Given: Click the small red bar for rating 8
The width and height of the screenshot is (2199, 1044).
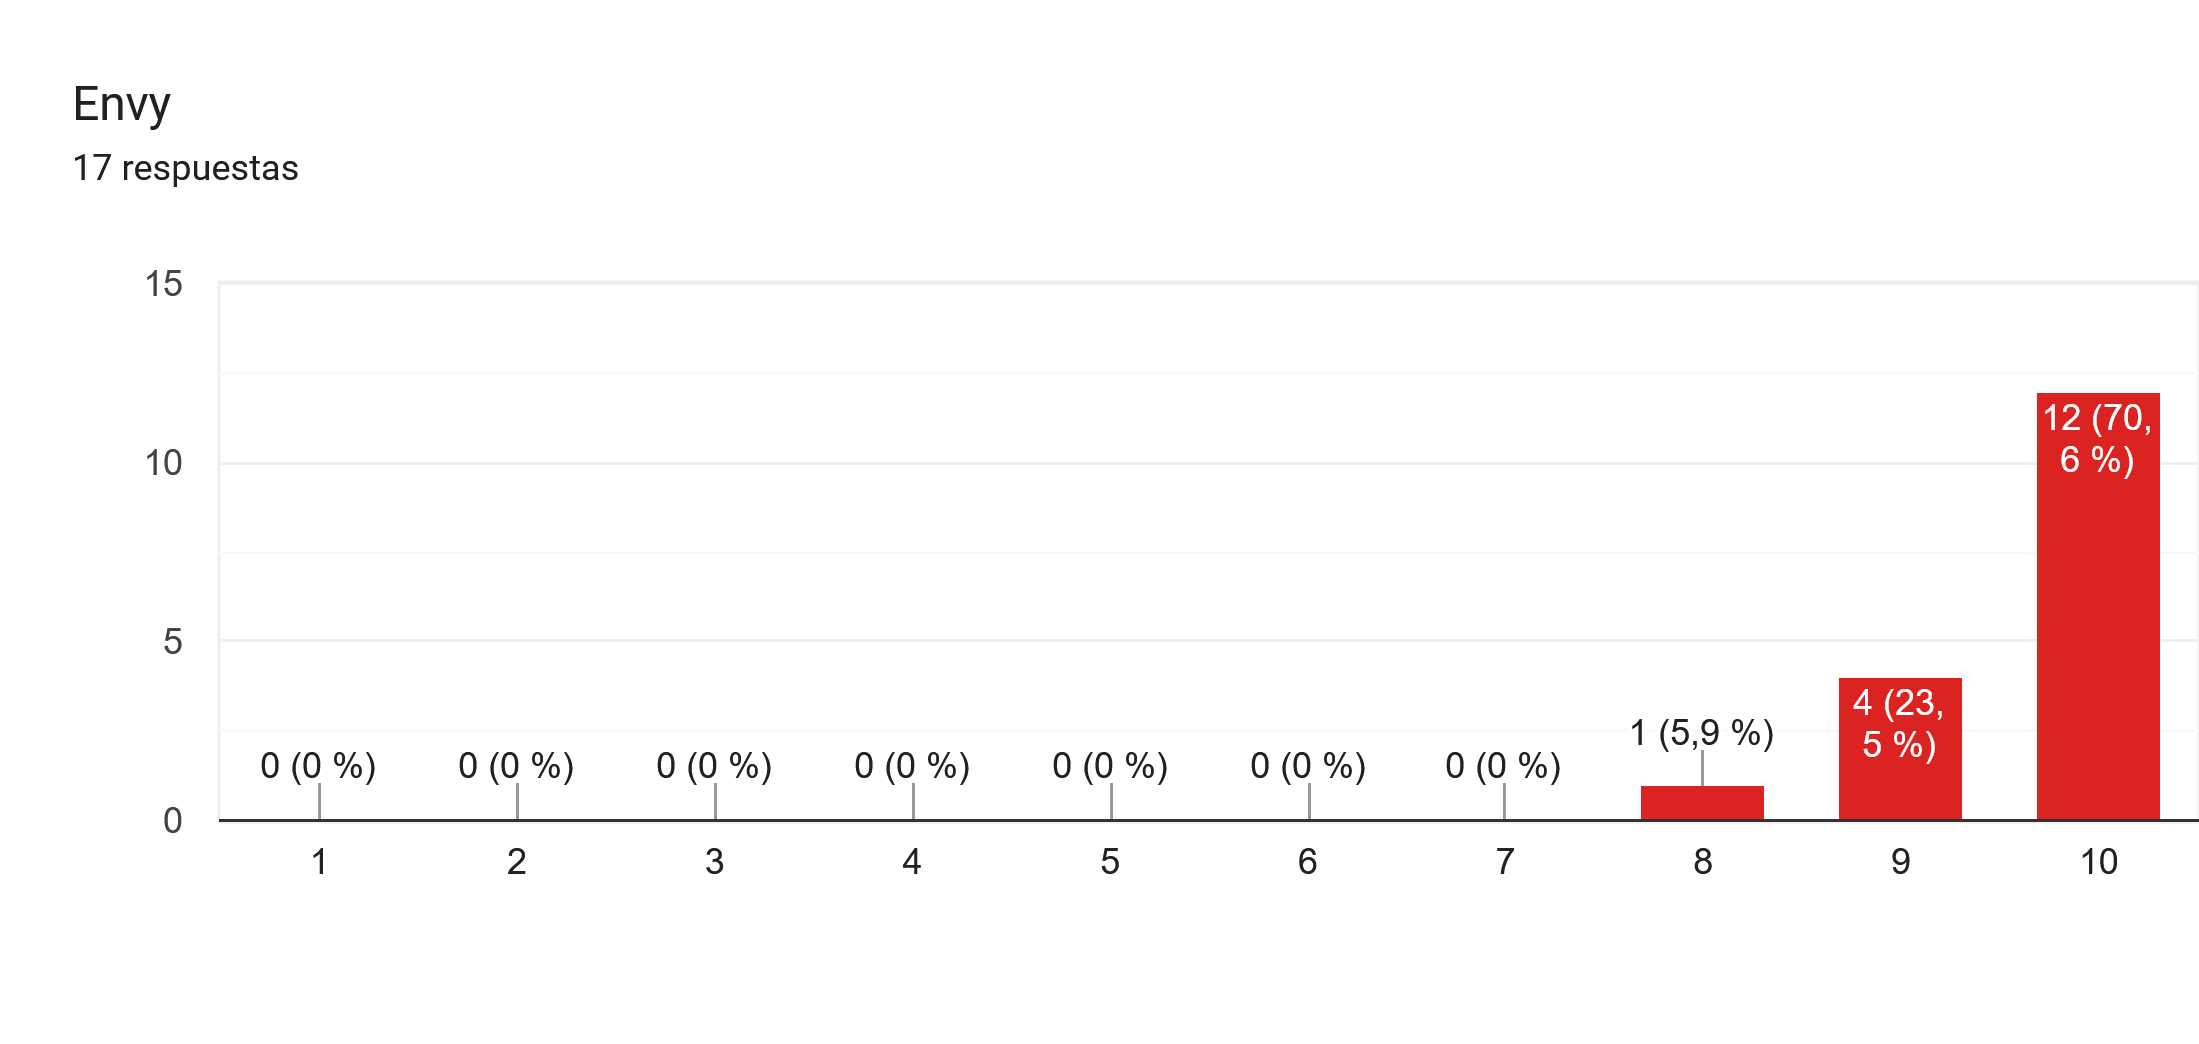Looking at the screenshot, I should tap(1702, 803).
